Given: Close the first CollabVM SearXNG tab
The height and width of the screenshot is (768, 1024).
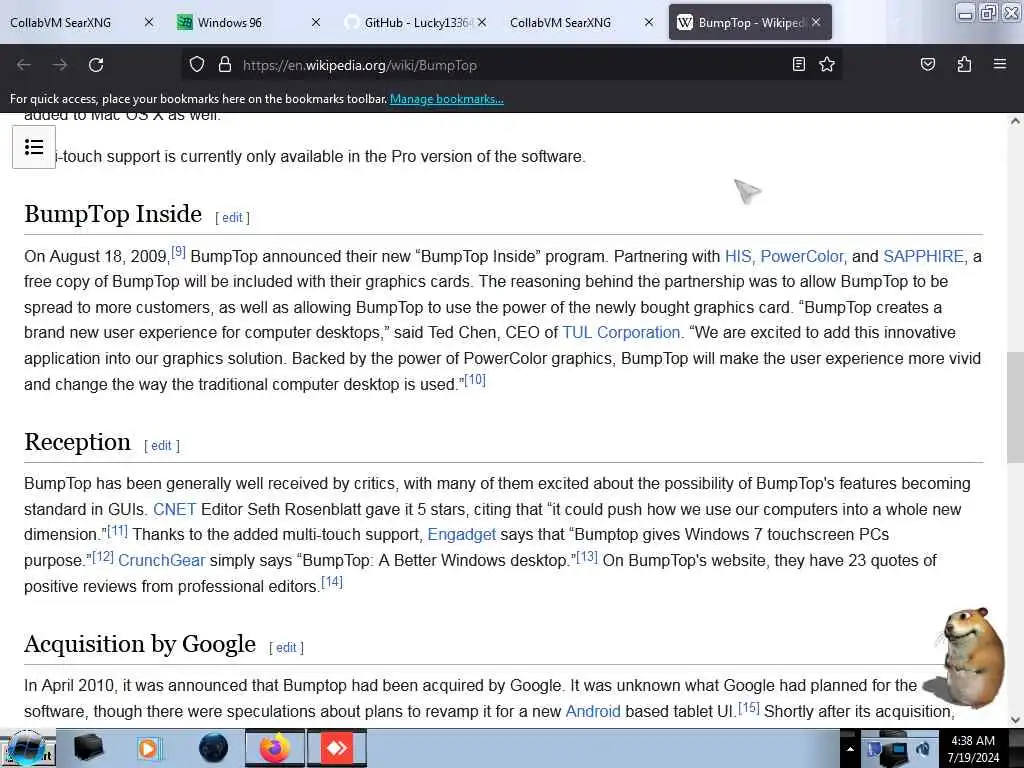Looking at the screenshot, I should click(x=149, y=22).
